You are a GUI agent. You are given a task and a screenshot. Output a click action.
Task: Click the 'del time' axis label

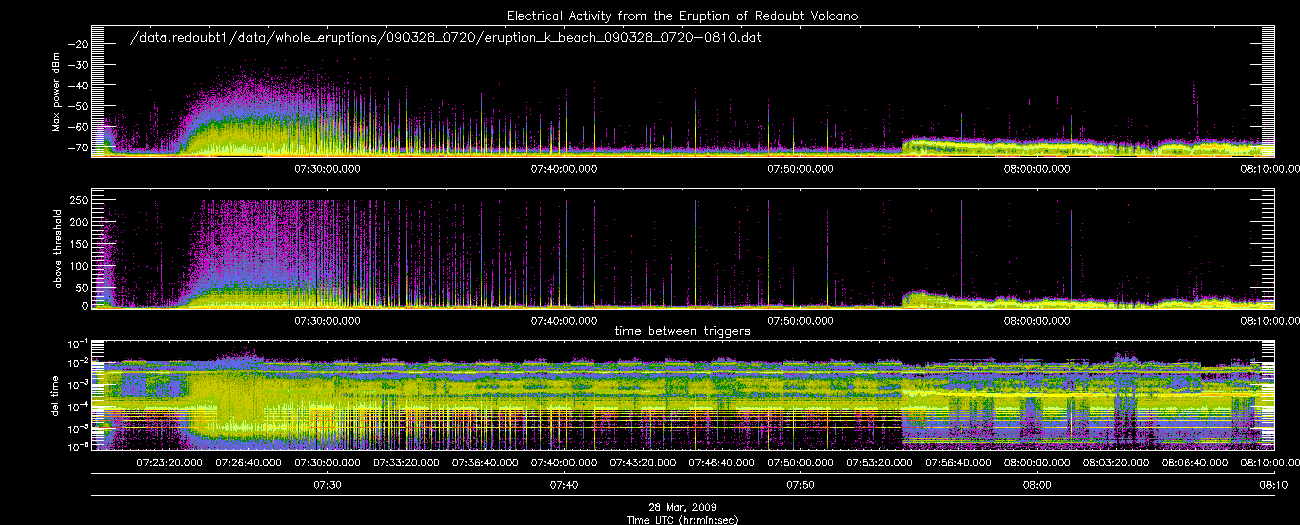click(x=57, y=395)
